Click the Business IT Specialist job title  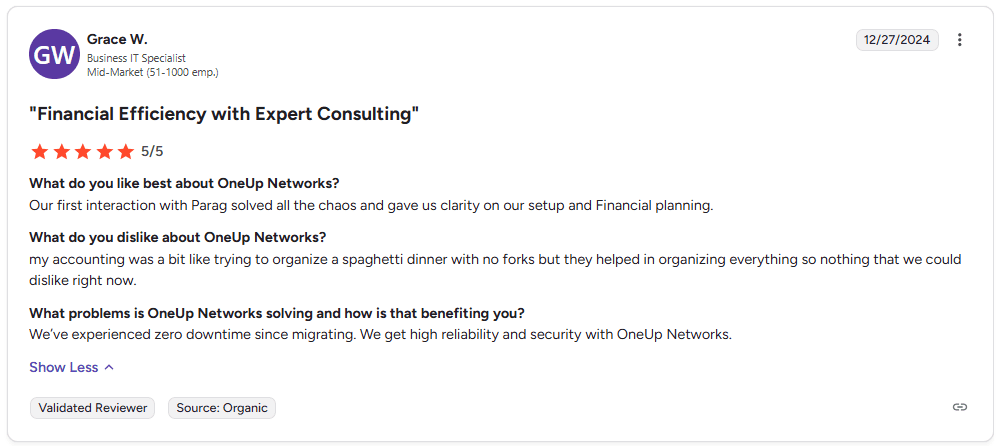pyautogui.click(x=136, y=58)
